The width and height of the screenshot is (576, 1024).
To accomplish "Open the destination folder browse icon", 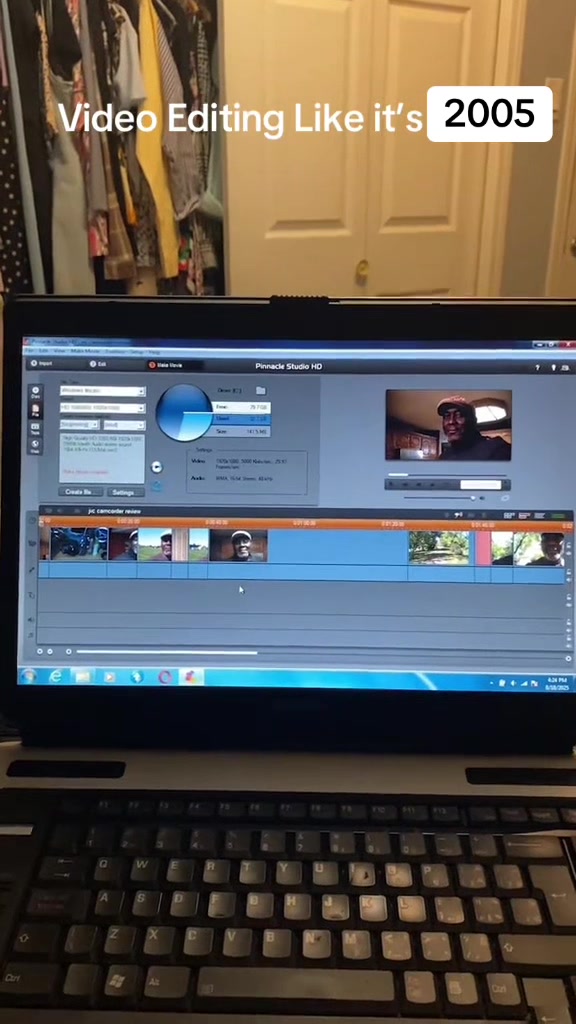I will coord(261,391).
